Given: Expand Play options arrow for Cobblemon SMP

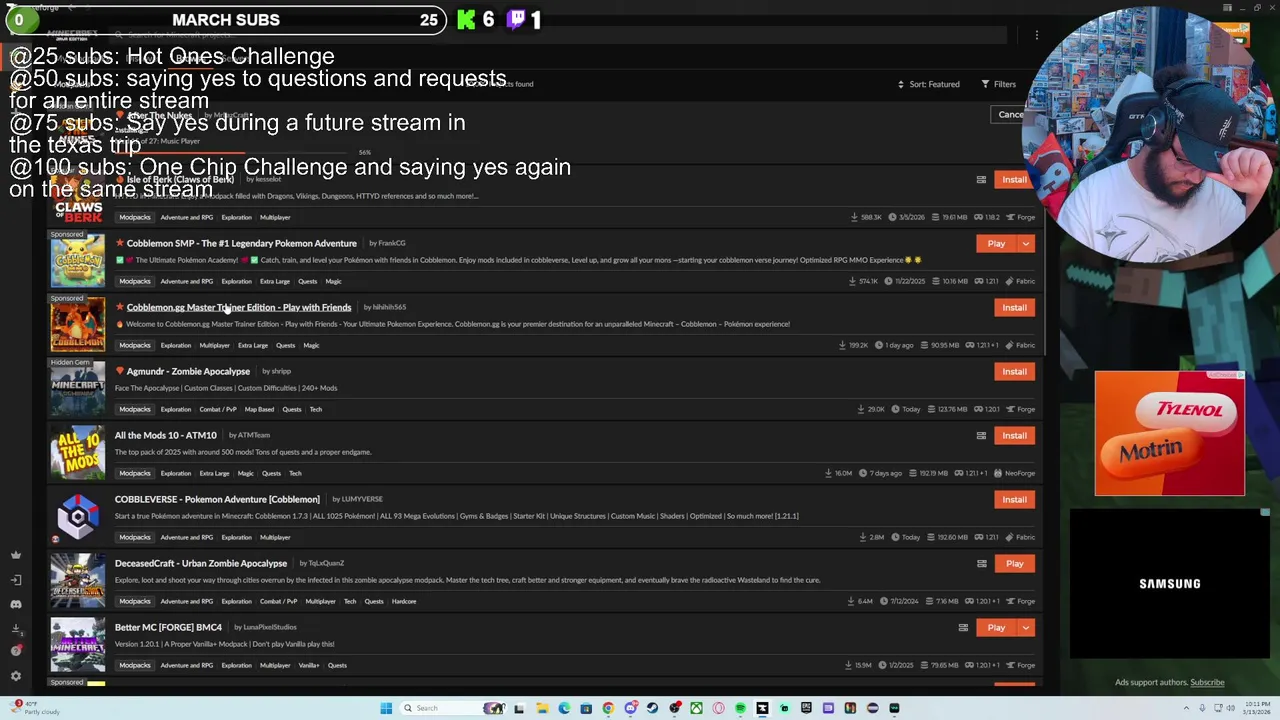Looking at the screenshot, I should tap(1025, 244).
